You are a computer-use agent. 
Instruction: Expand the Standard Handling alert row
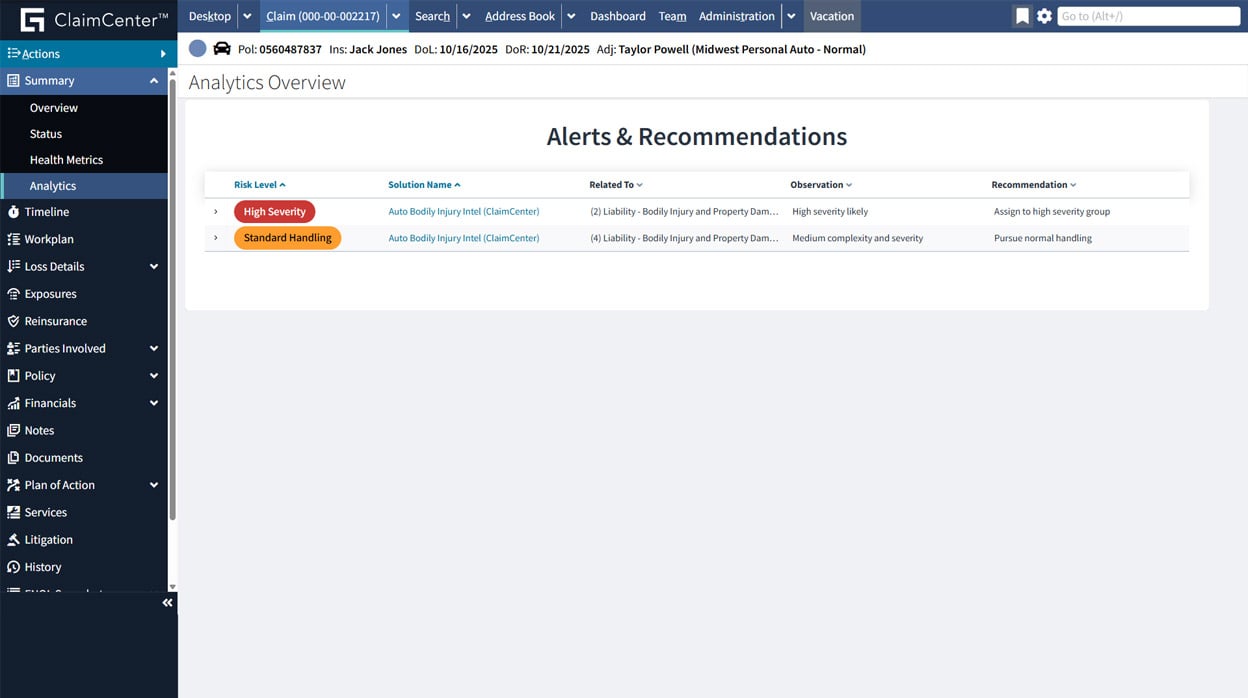point(216,238)
